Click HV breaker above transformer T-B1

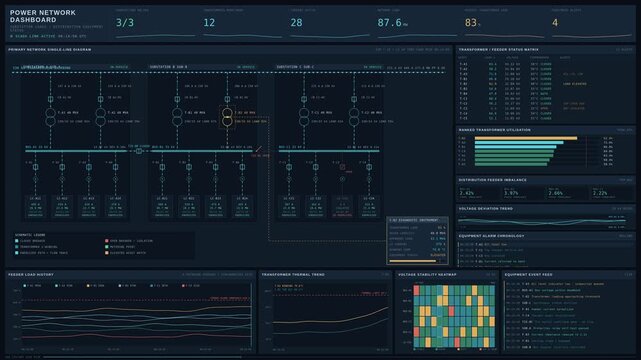[177, 99]
